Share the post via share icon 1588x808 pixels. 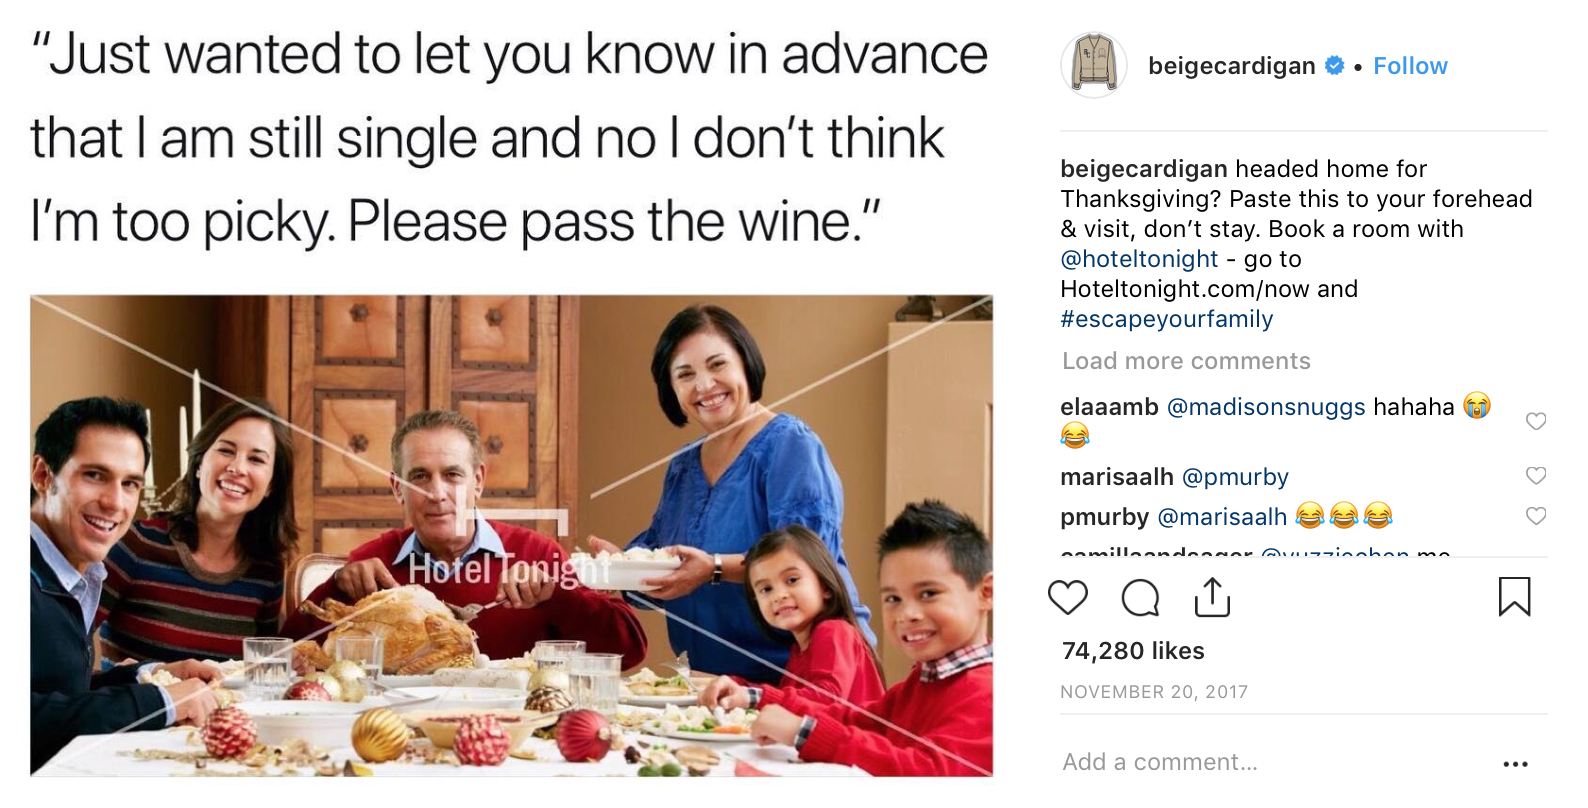tap(1212, 597)
